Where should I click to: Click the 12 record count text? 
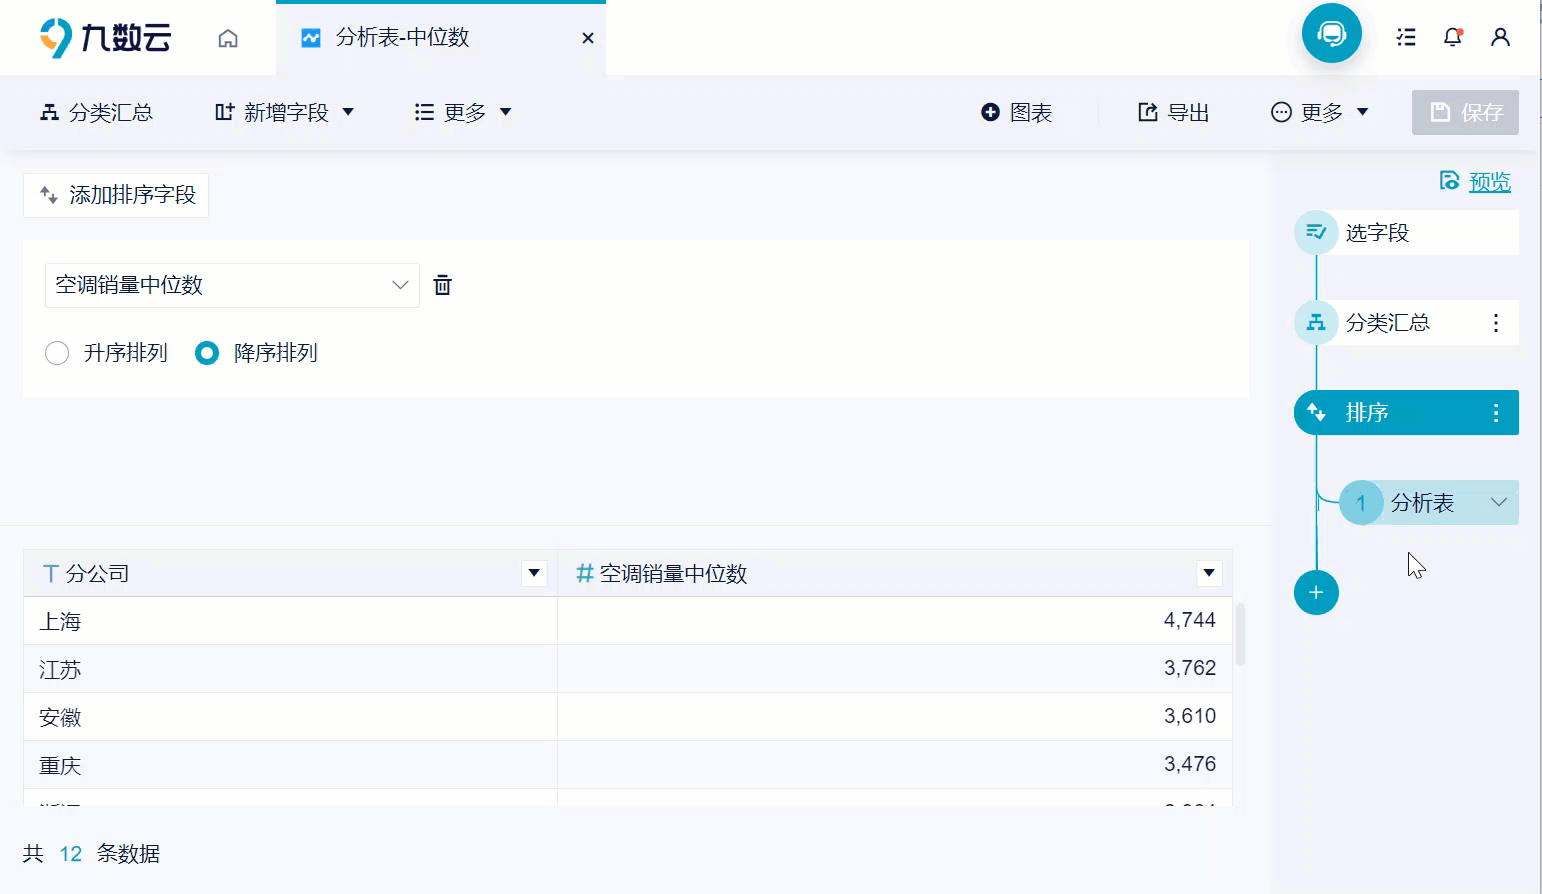point(70,854)
